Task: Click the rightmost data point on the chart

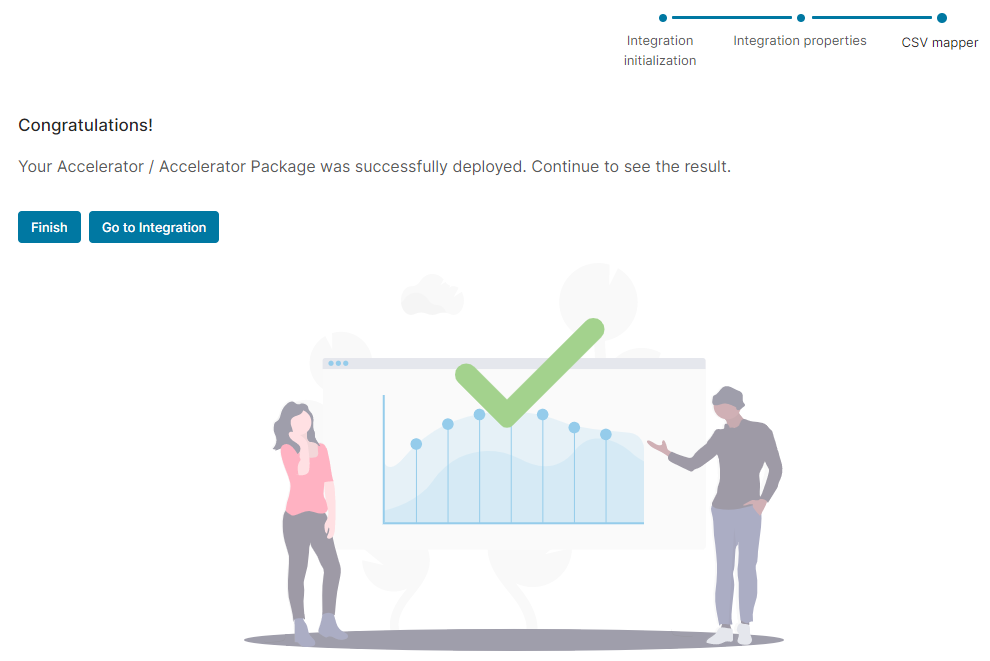Action: pos(606,434)
